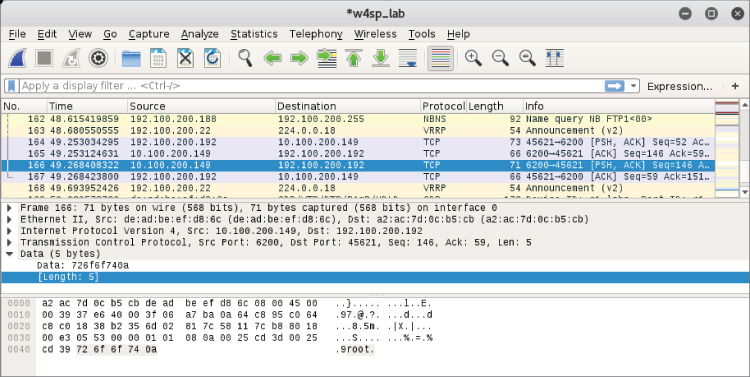Find a packet with magnifier icon

pos(245,58)
